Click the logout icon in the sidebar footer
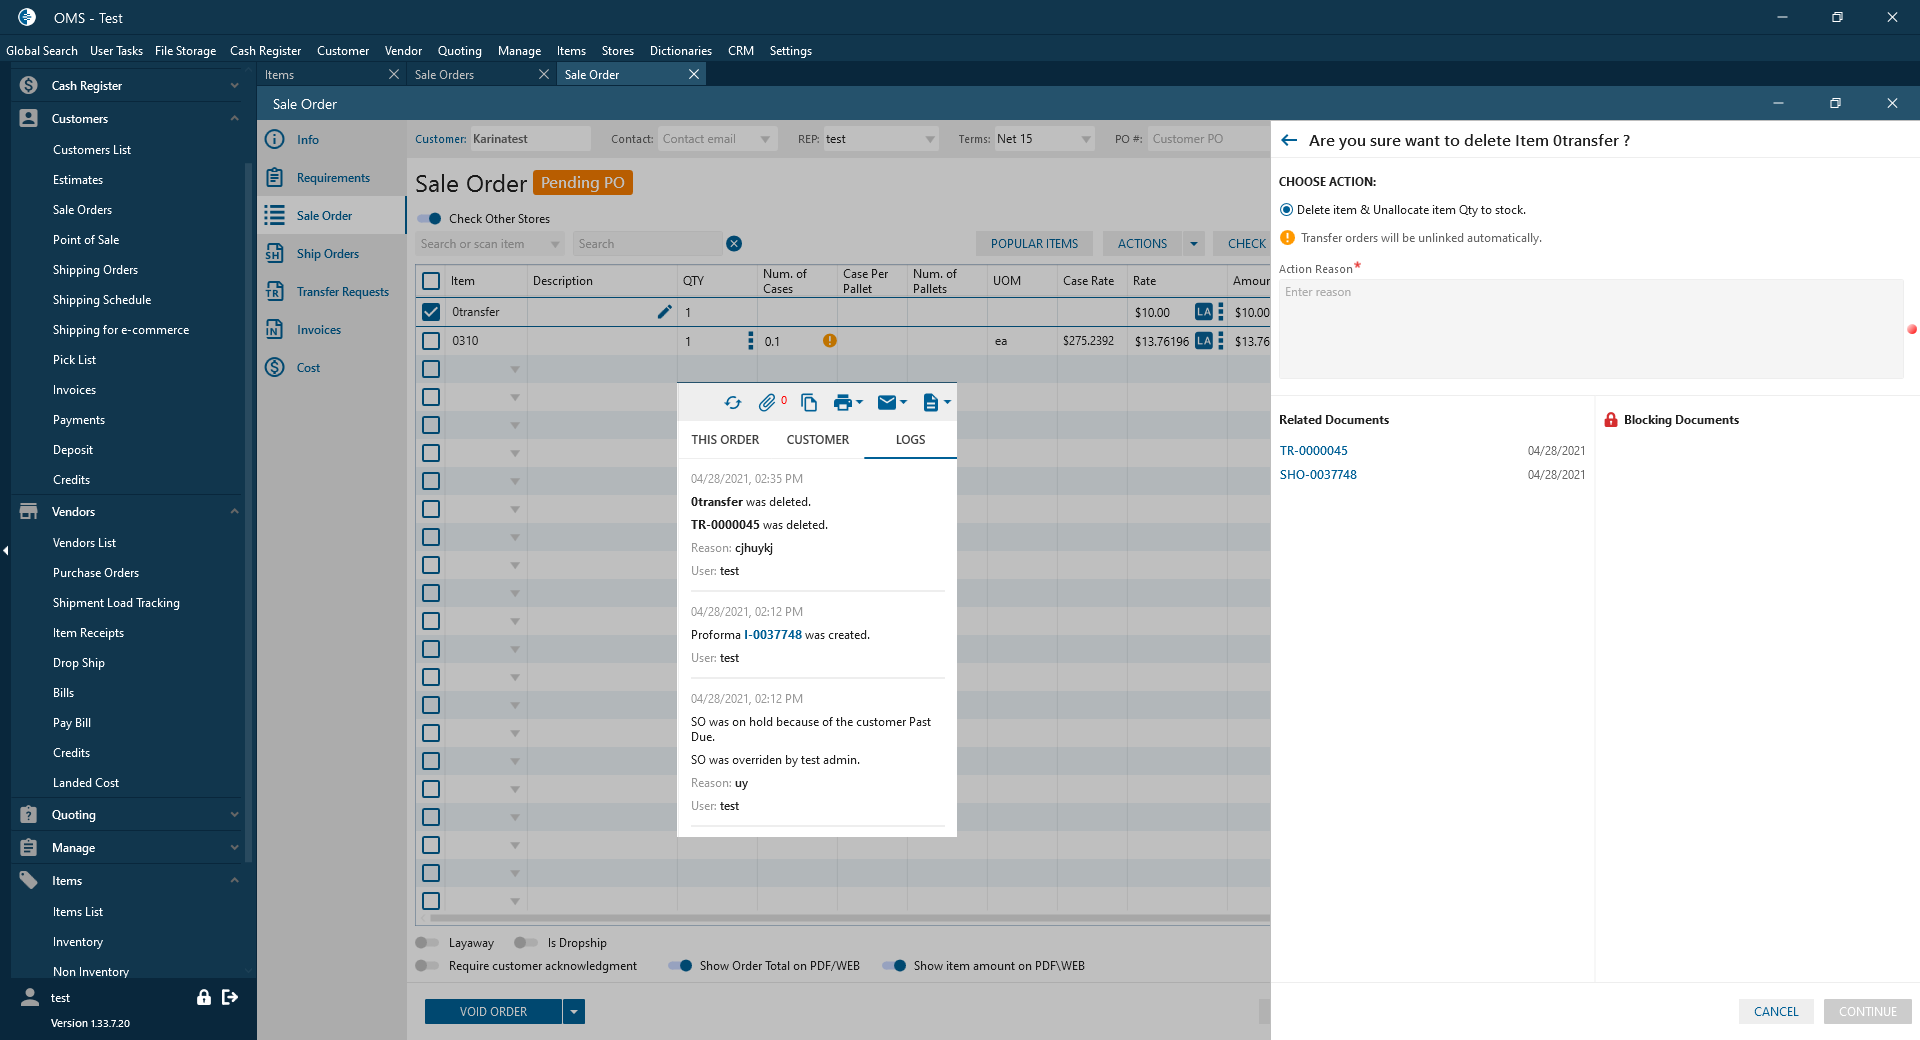 tap(230, 997)
